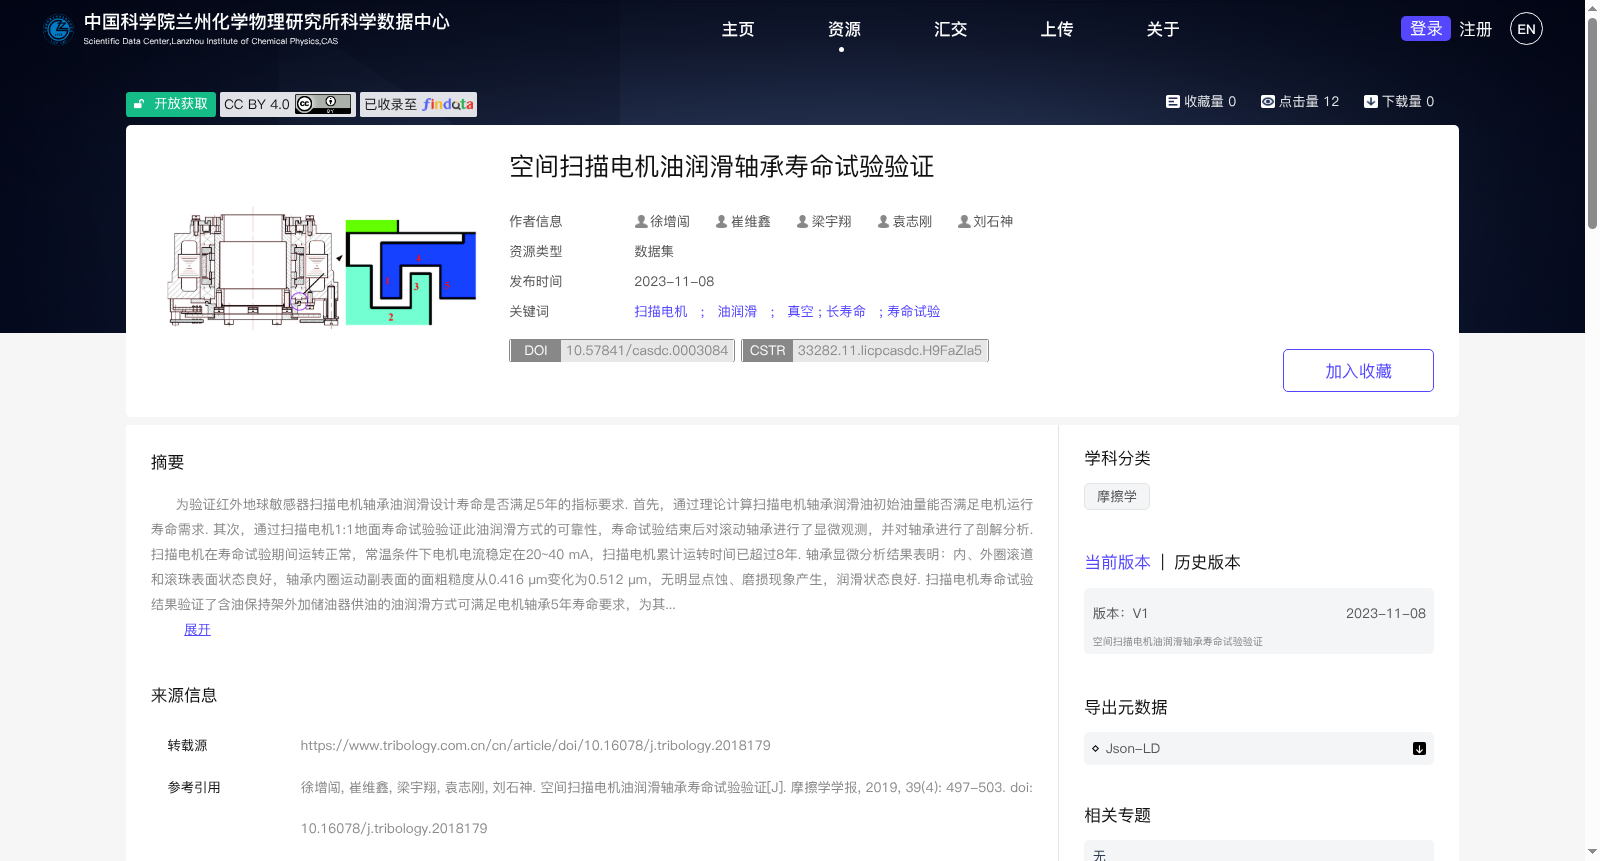Click the 开放获取 open access badge
The image size is (1600, 861).
pos(171,104)
